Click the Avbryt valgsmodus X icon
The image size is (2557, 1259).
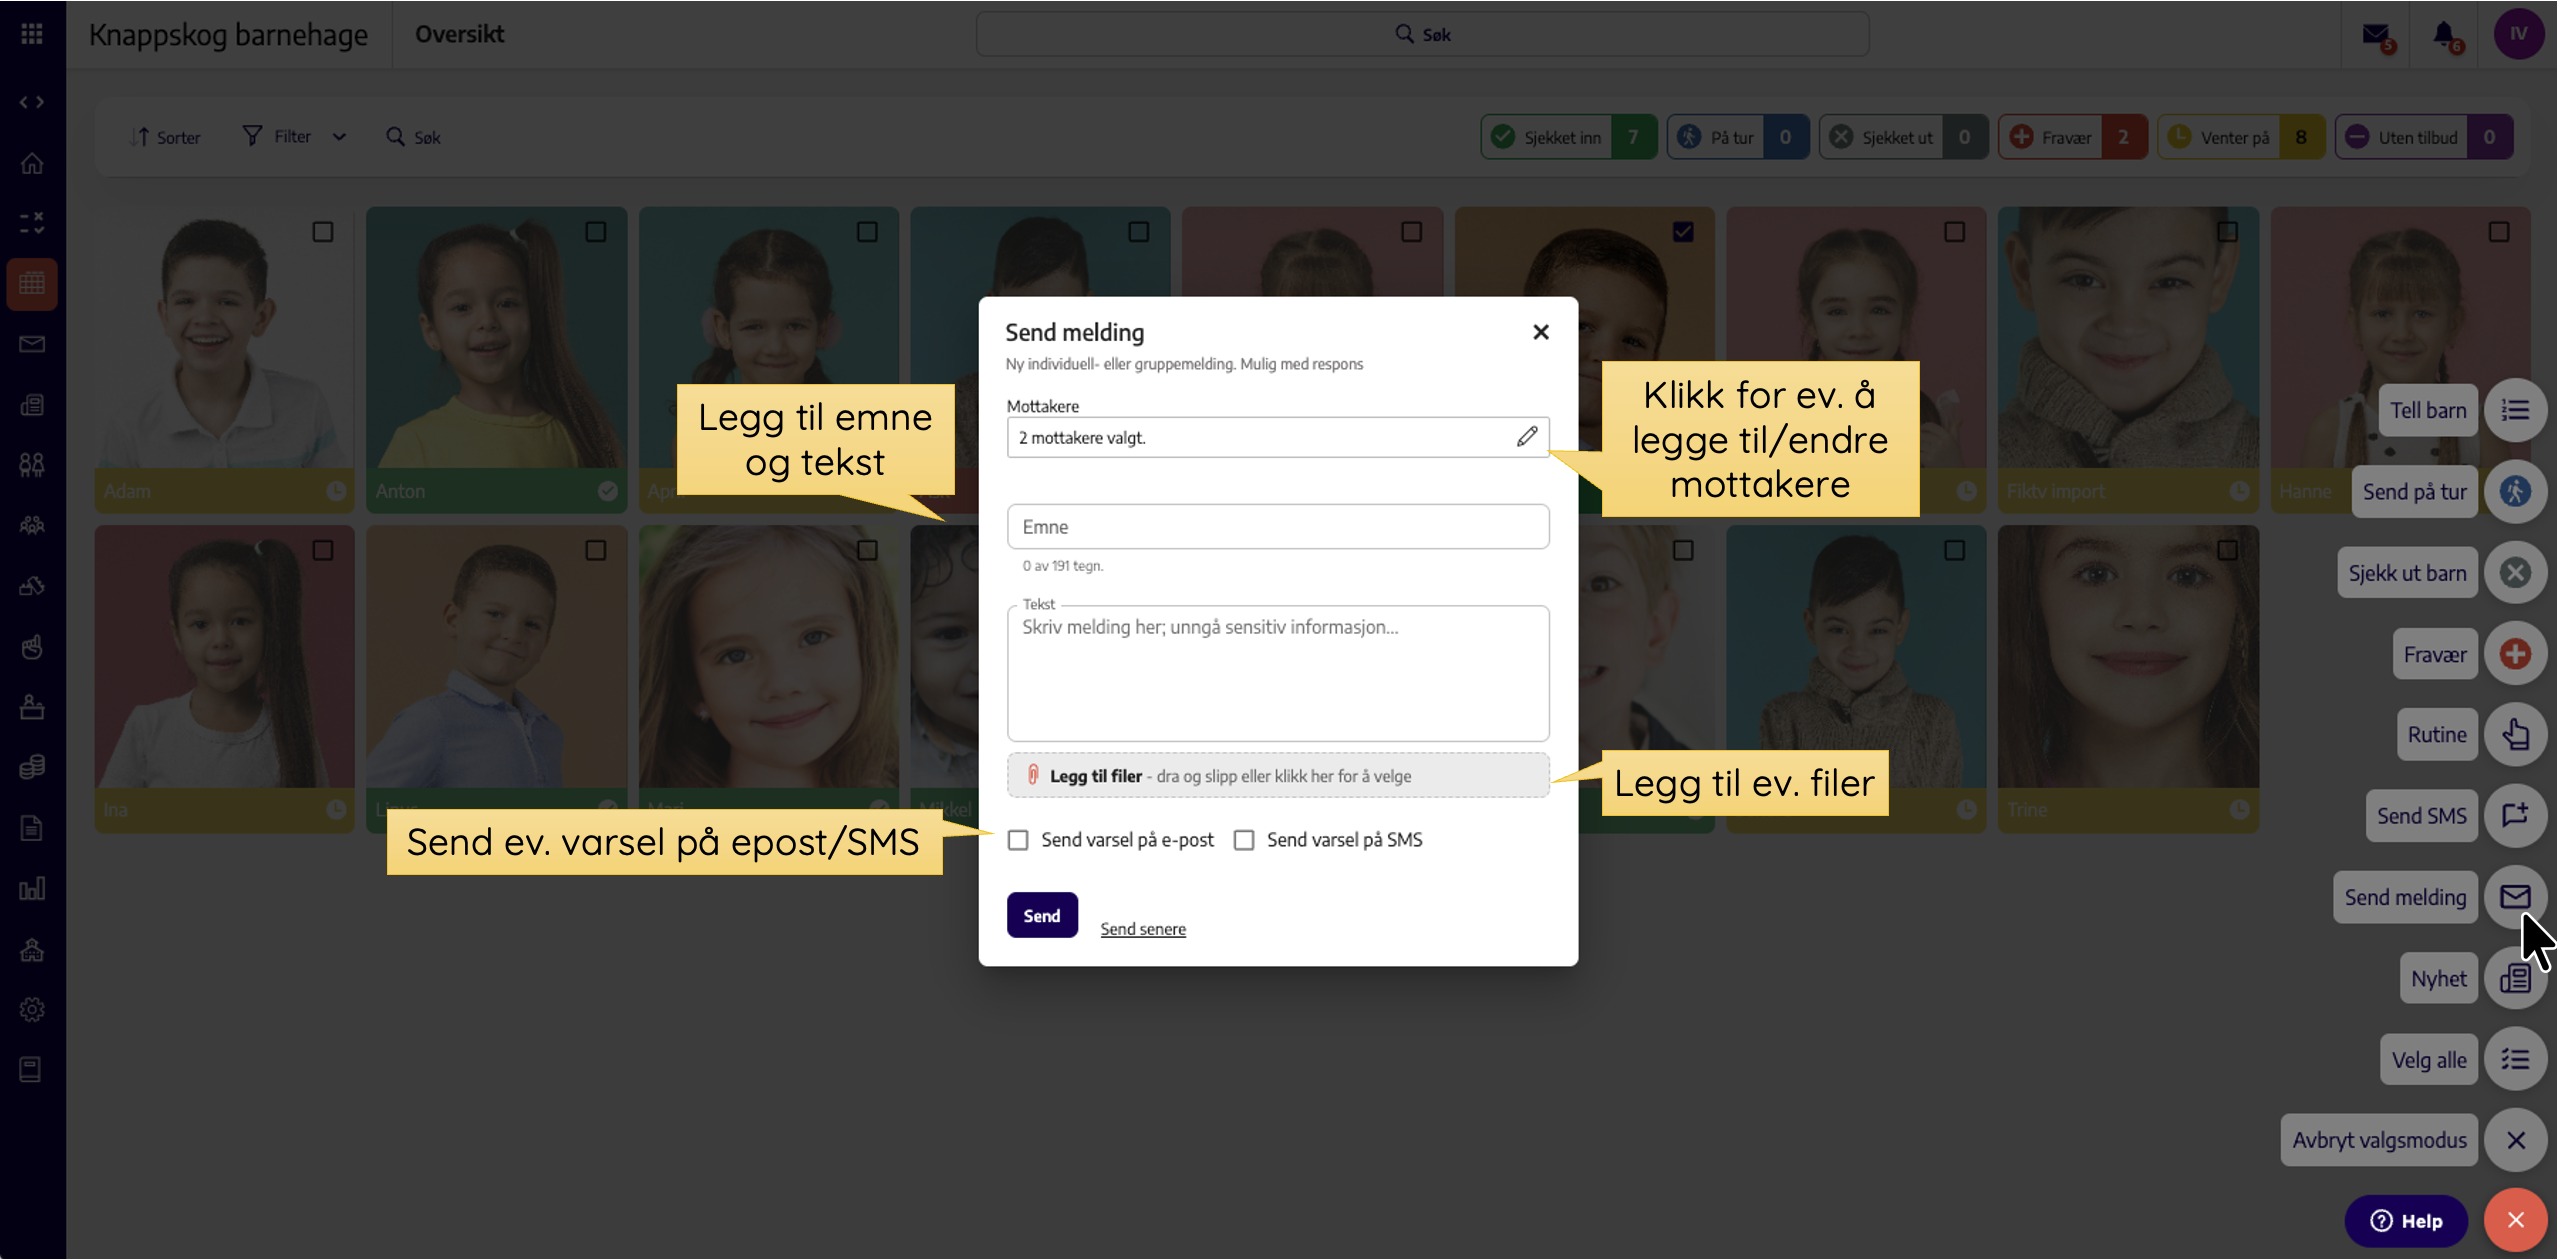pyautogui.click(x=2516, y=1140)
